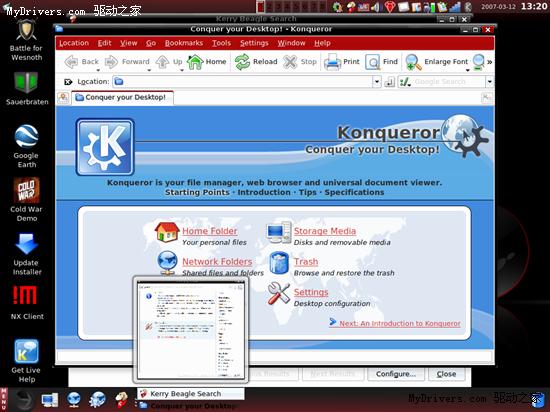Screen dimensions: 550x412
Task: Select the Conquer your Desktop! tab
Action: click(x=122, y=97)
